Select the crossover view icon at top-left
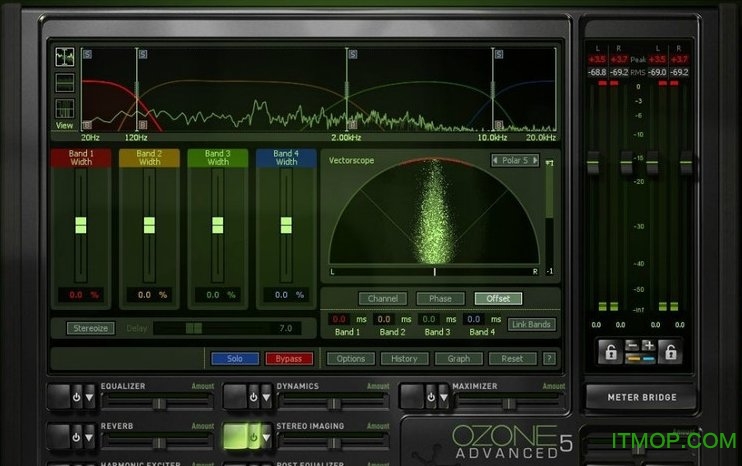Image resolution: width=742 pixels, height=466 pixels. 65,57
